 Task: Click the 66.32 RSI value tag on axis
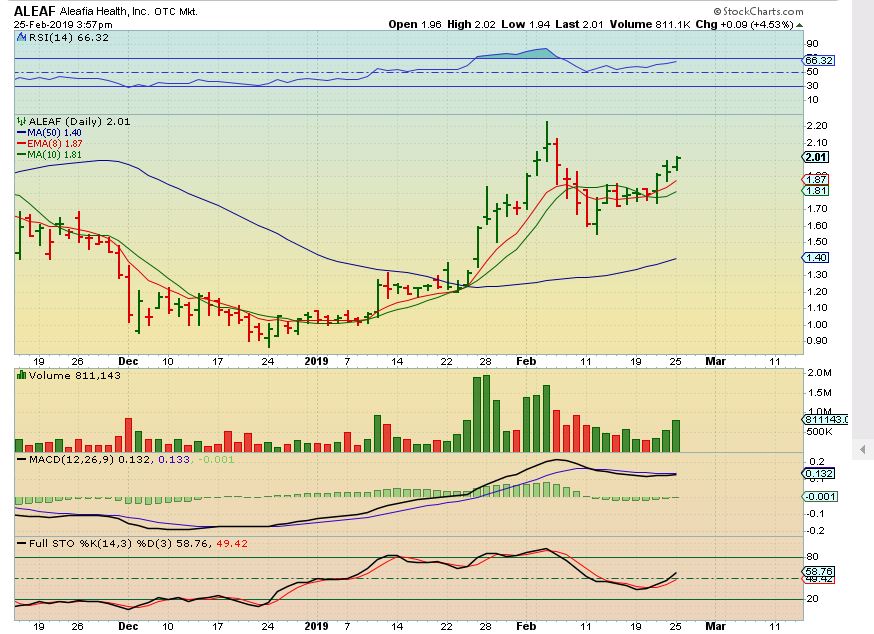[x=819, y=60]
